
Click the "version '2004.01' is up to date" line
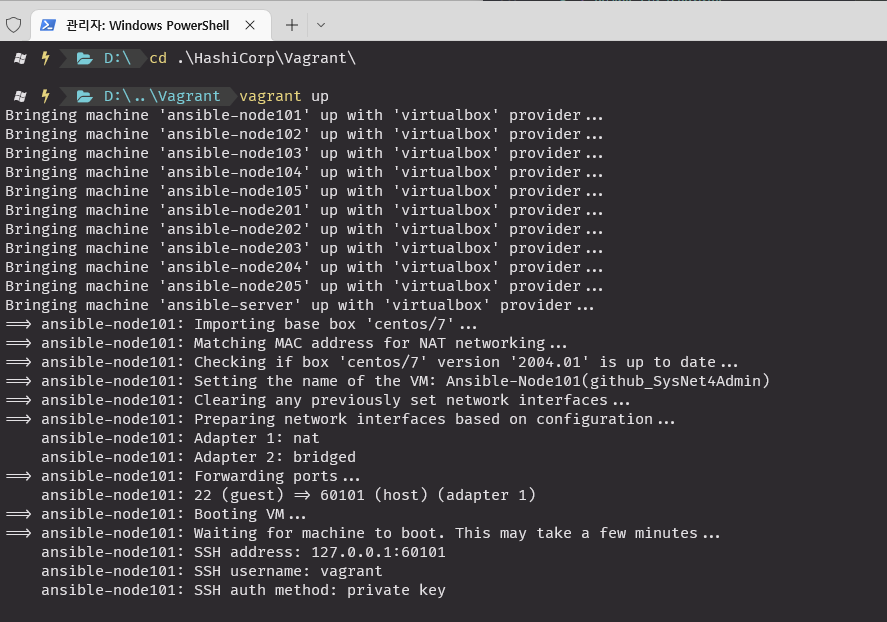pyautogui.click(x=372, y=362)
